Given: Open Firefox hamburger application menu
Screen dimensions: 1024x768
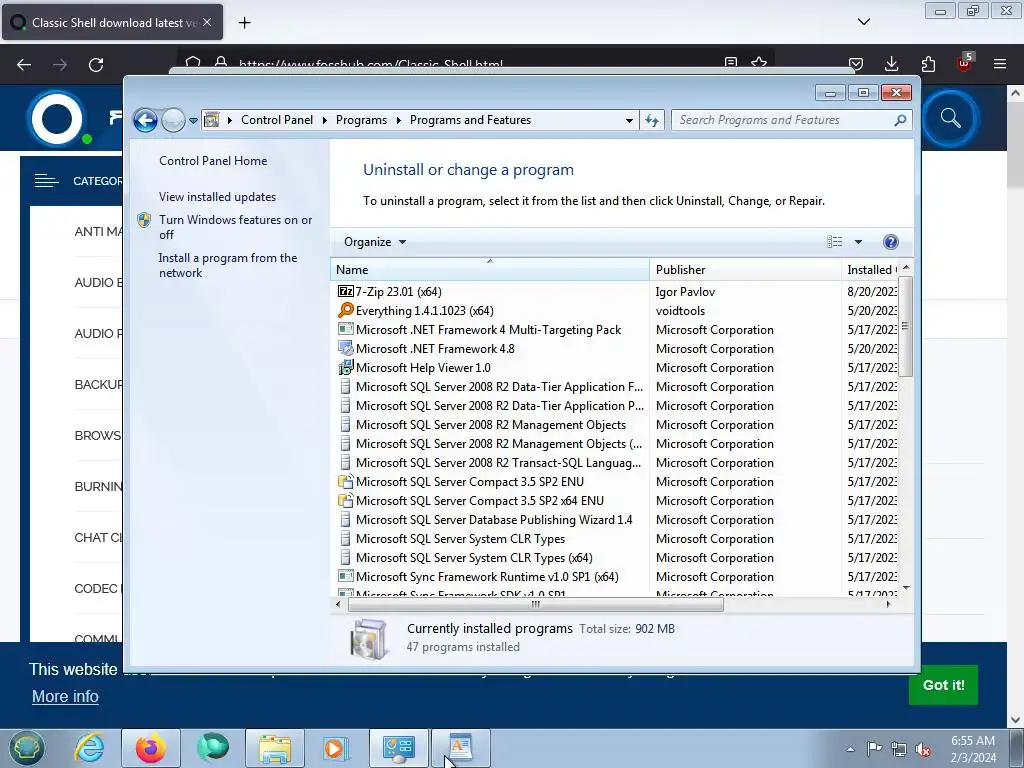Looking at the screenshot, I should click(x=1000, y=64).
